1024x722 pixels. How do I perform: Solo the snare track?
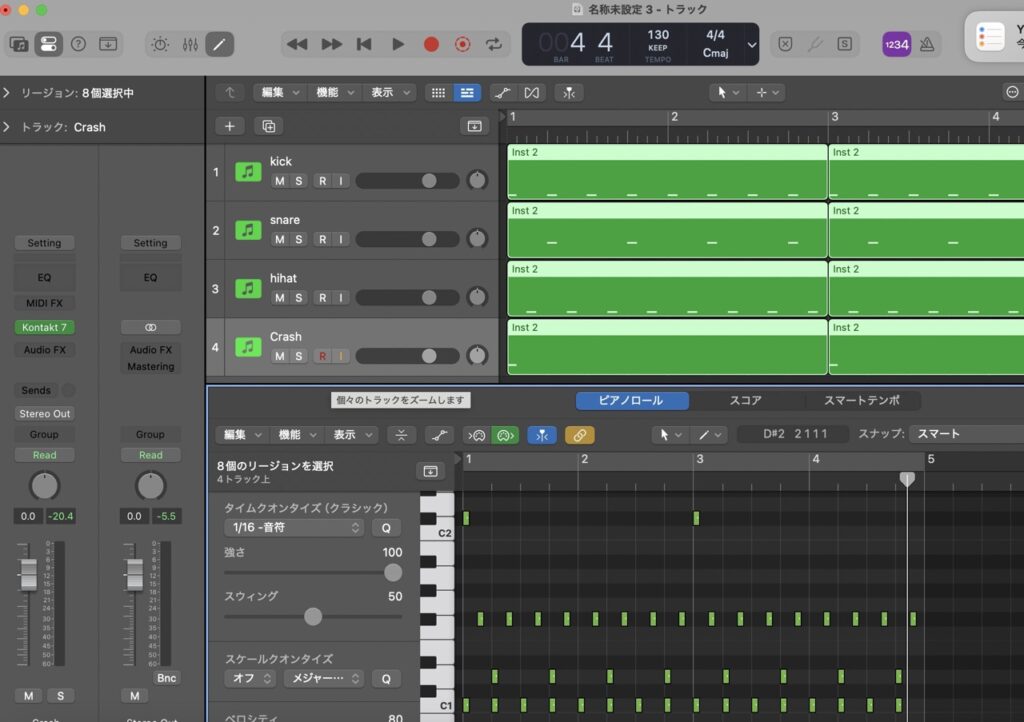pos(298,239)
